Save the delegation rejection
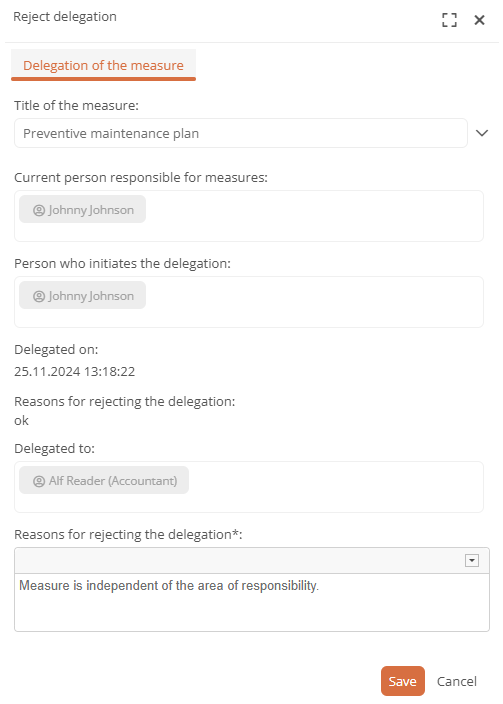Viewport: 503px width, 704px height. pyautogui.click(x=402, y=681)
